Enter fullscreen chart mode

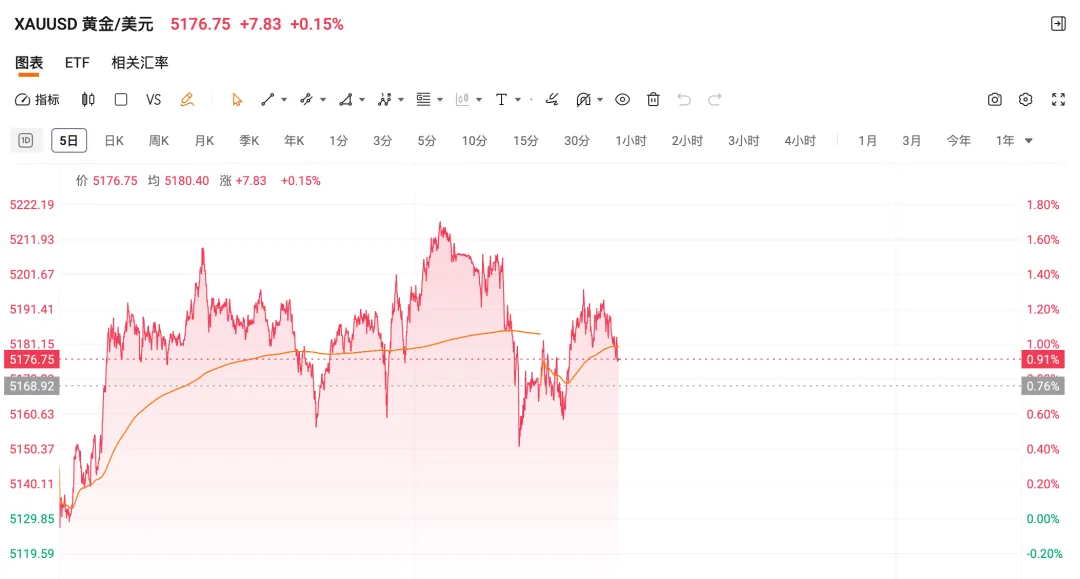[x=1058, y=99]
